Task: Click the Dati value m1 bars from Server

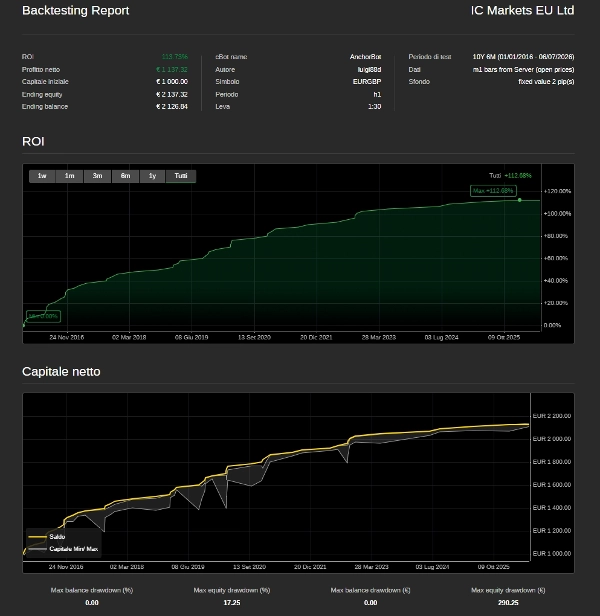Action: coord(523,70)
